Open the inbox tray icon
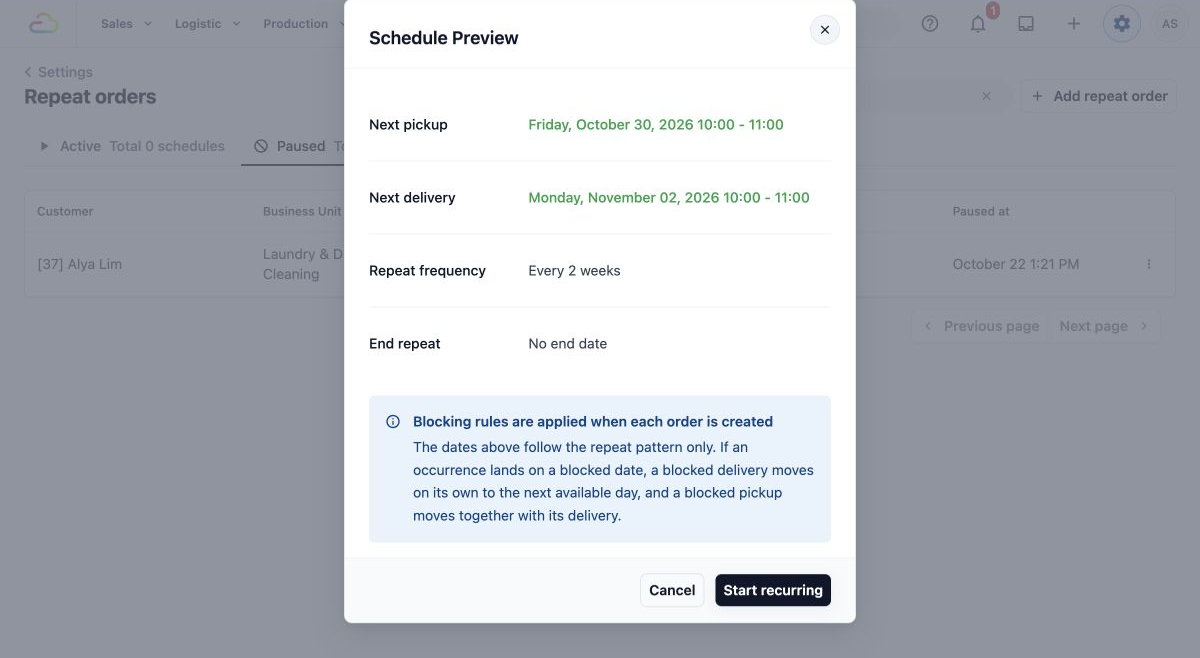 click(1026, 23)
